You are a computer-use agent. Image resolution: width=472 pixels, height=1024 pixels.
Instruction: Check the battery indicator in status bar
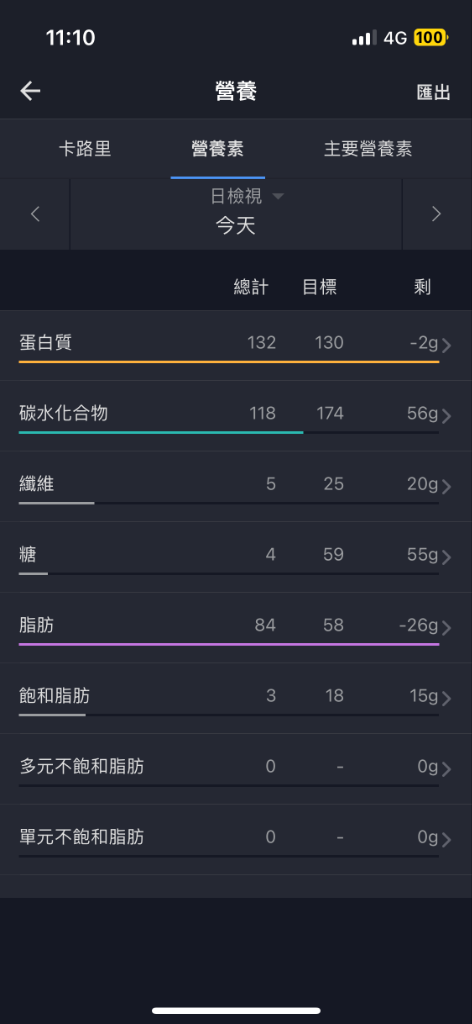[x=430, y=38]
